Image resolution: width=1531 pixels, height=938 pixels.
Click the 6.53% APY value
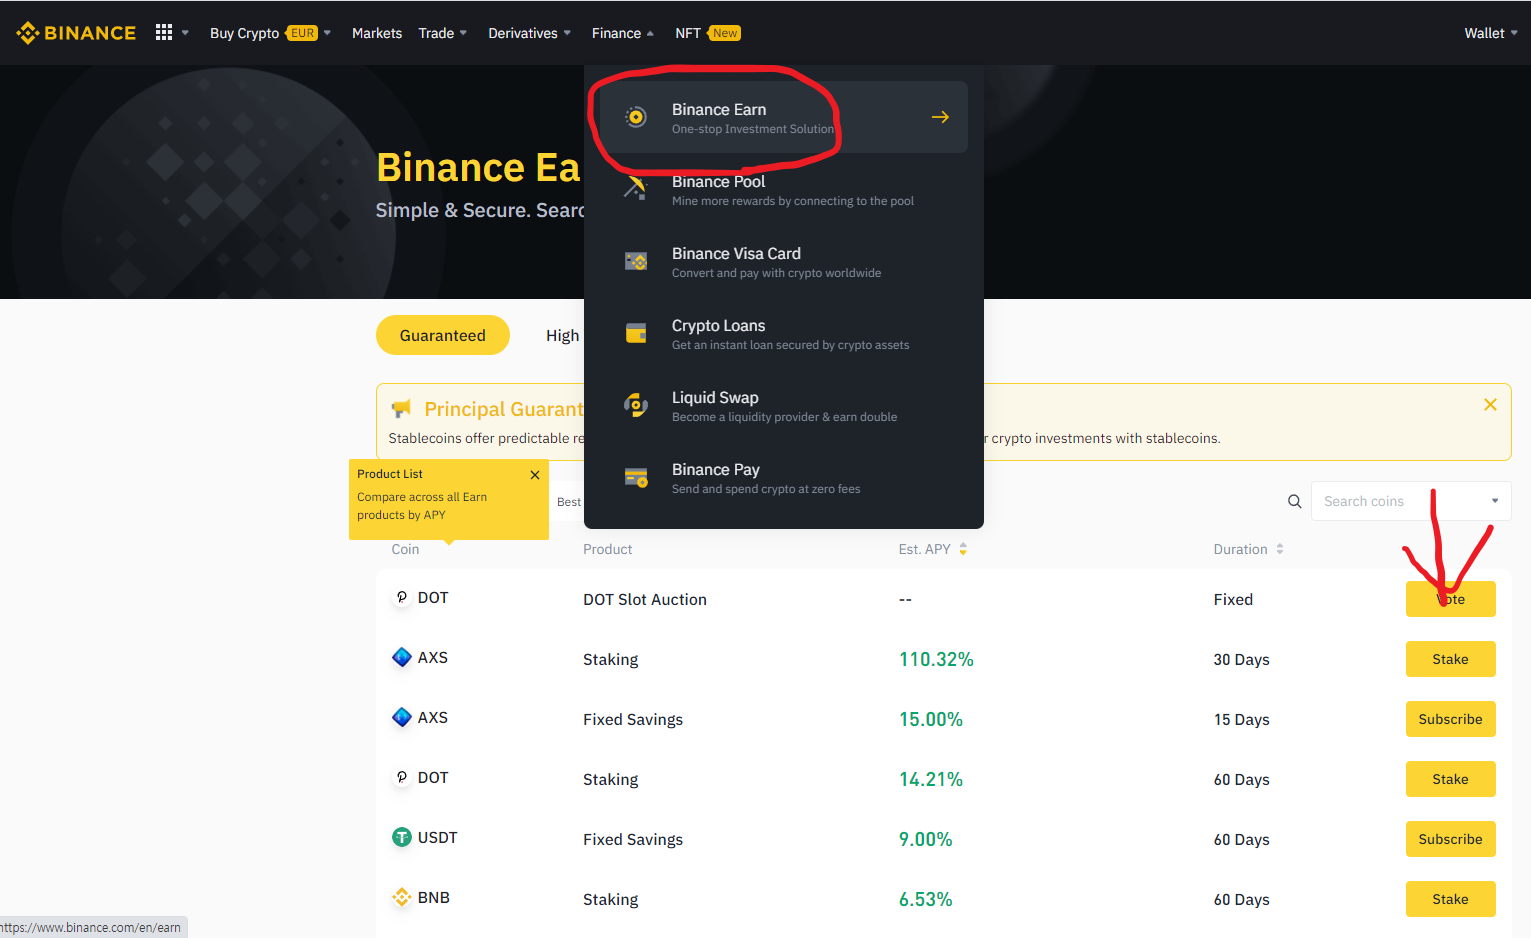pyautogui.click(x=926, y=899)
